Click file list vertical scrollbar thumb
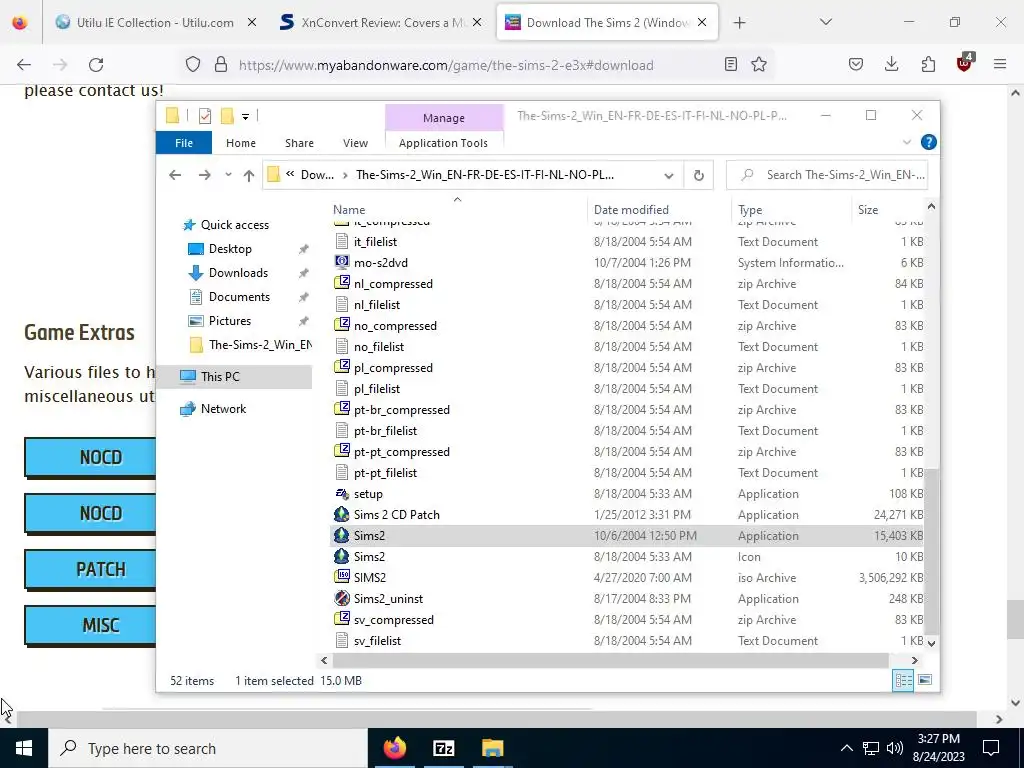1024x768 pixels. coord(931,550)
